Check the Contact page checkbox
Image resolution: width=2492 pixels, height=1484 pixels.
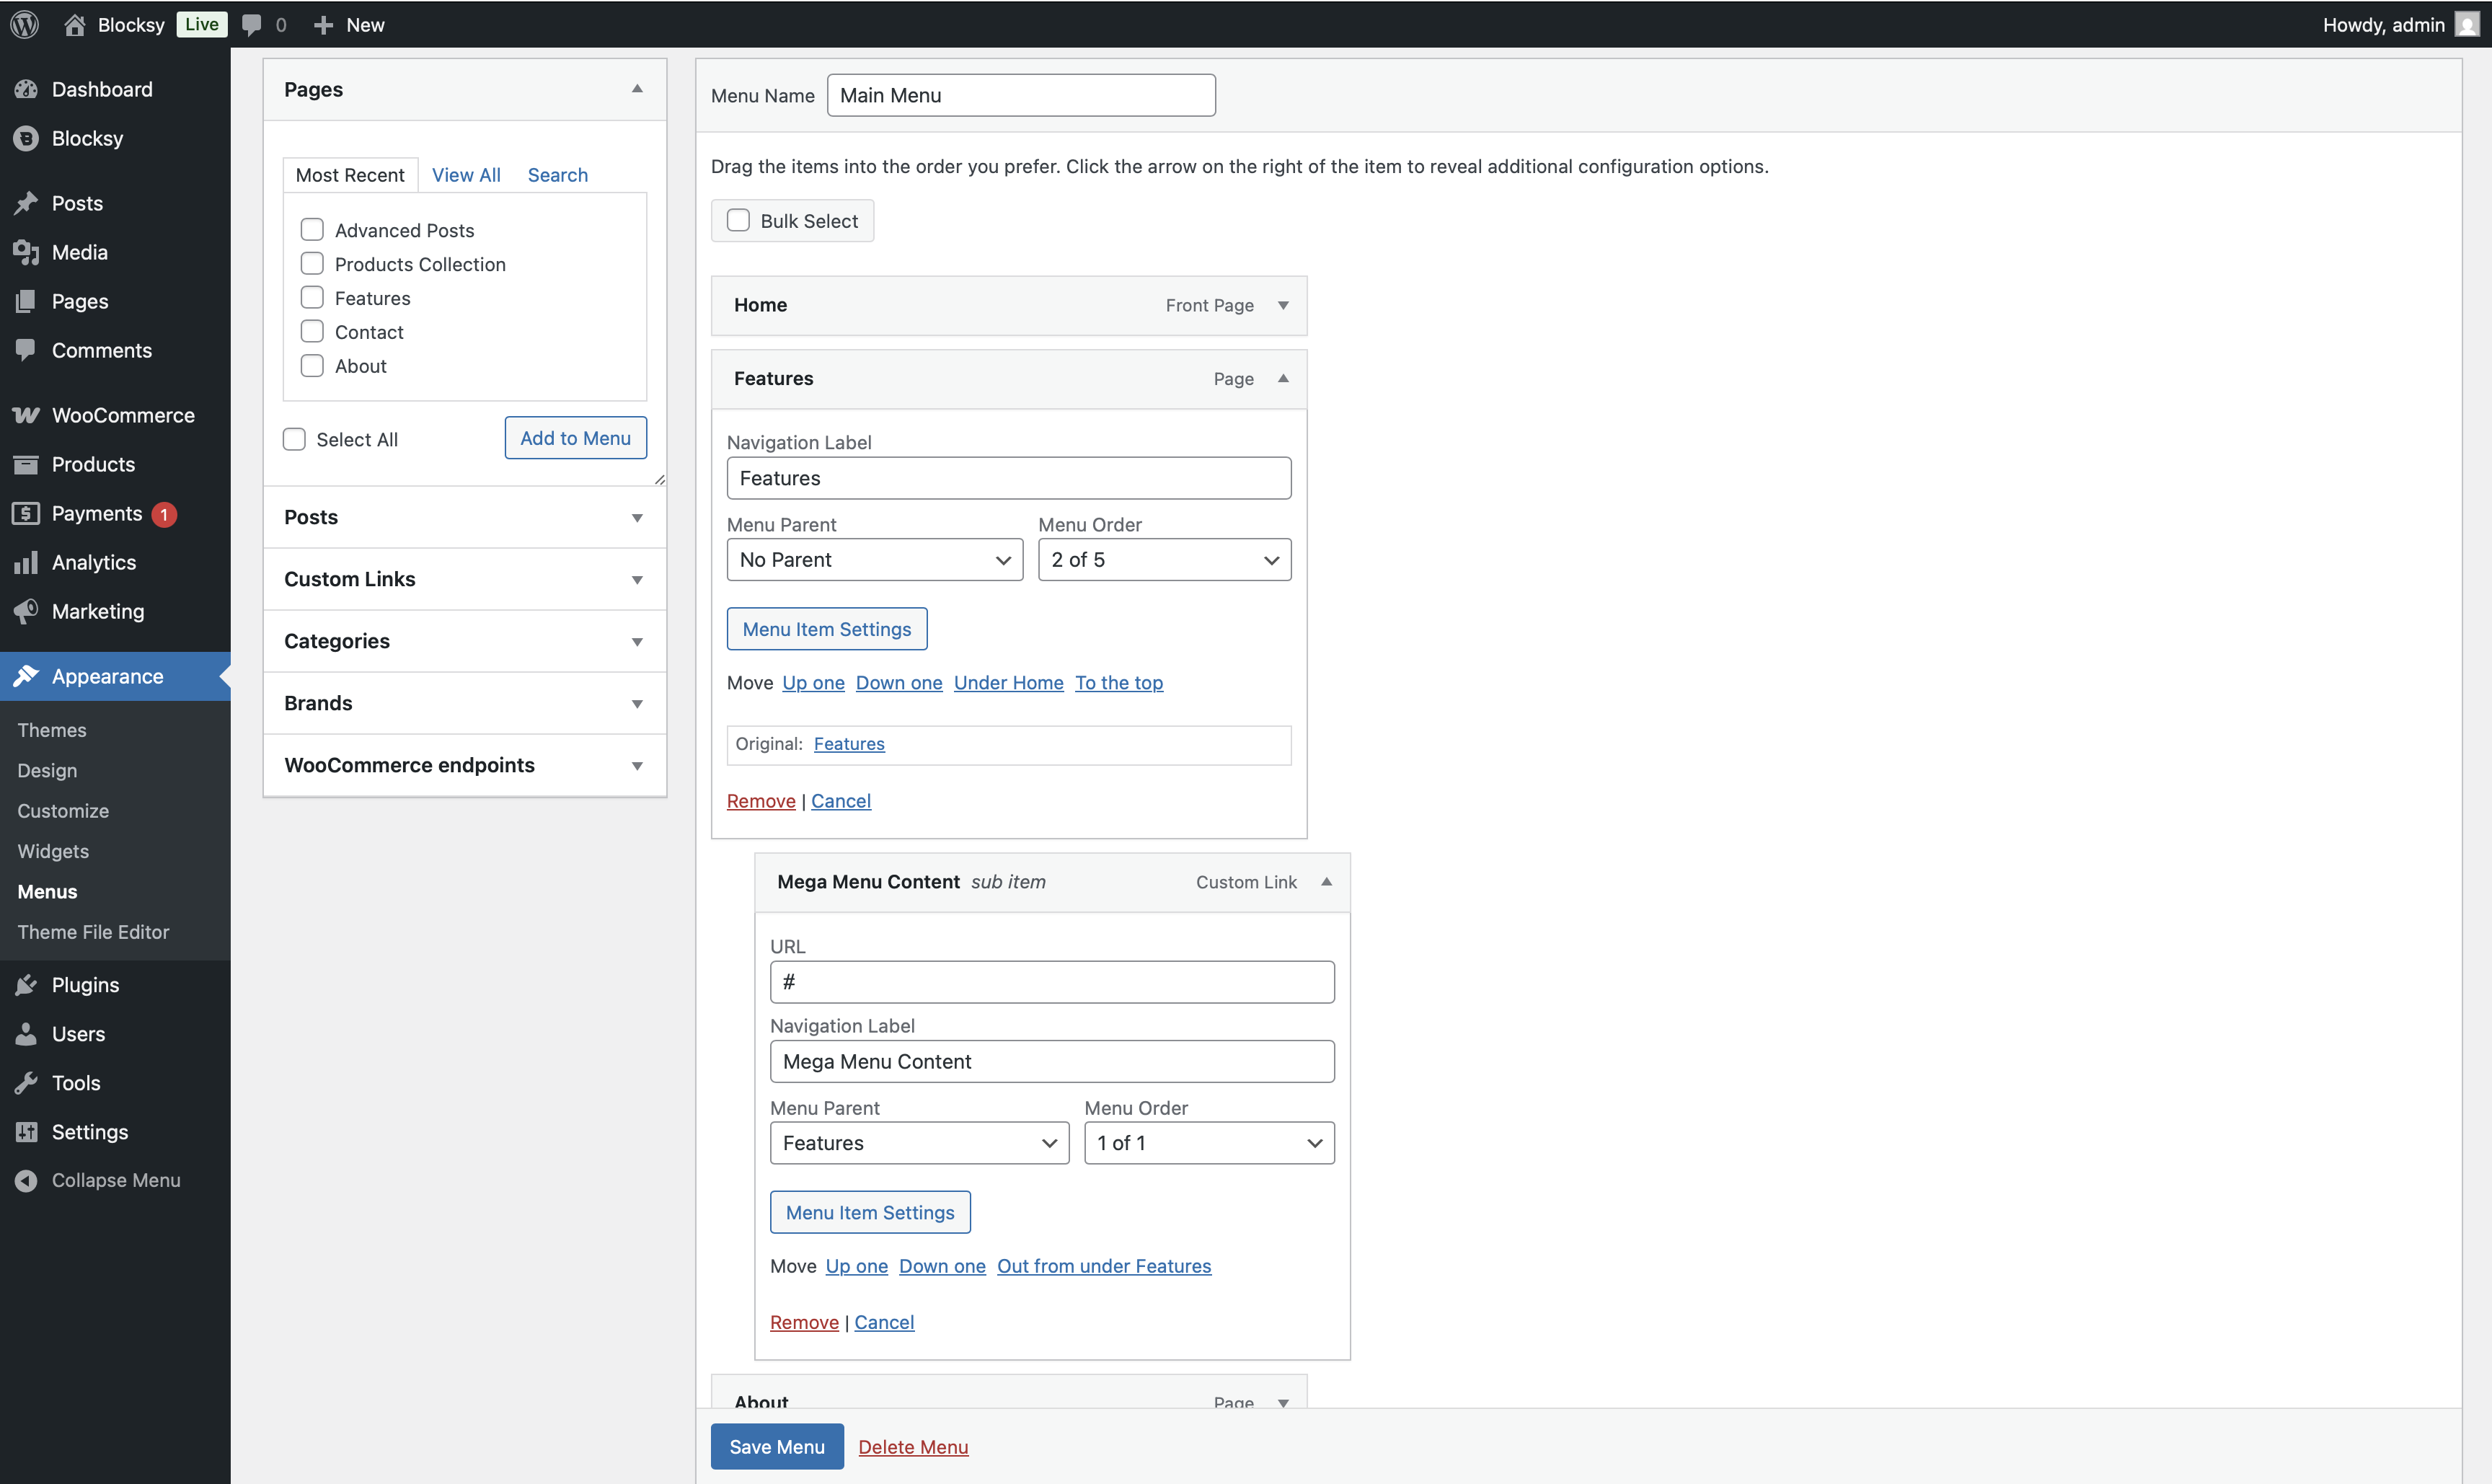312,332
